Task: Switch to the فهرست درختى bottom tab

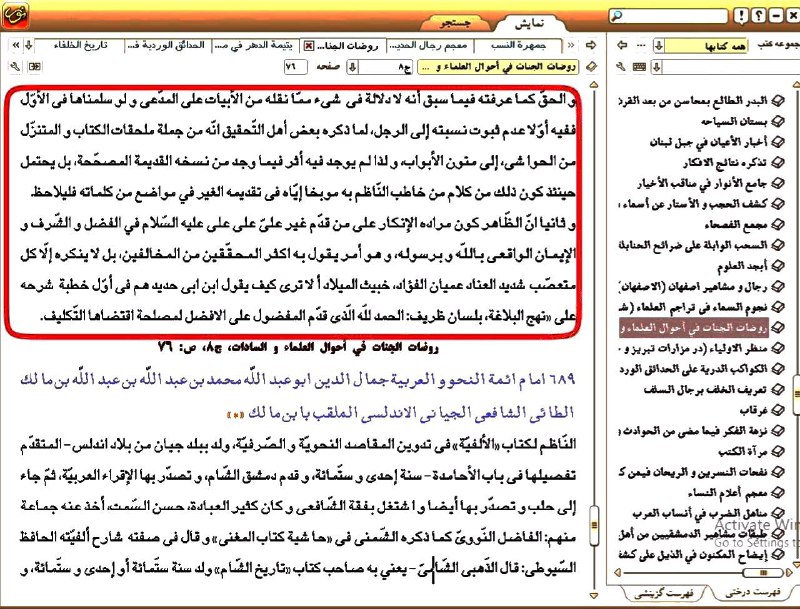Action: click(754, 592)
